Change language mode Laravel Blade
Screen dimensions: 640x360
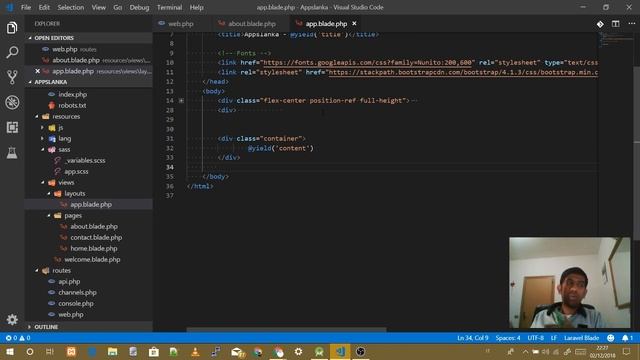tap(581, 338)
